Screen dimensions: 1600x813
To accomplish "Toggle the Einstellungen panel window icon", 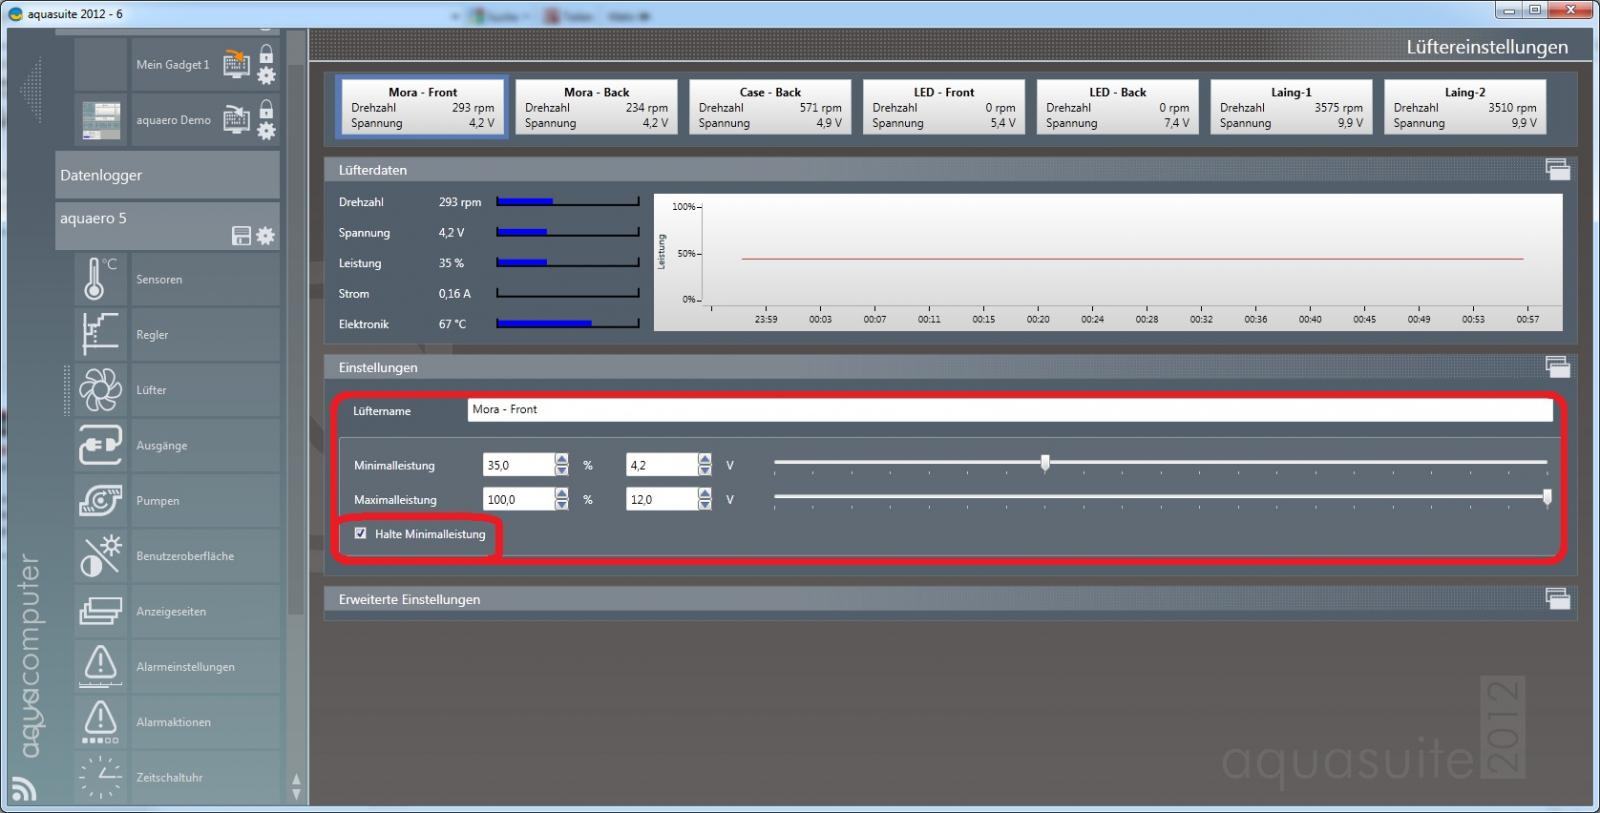I will [1557, 367].
